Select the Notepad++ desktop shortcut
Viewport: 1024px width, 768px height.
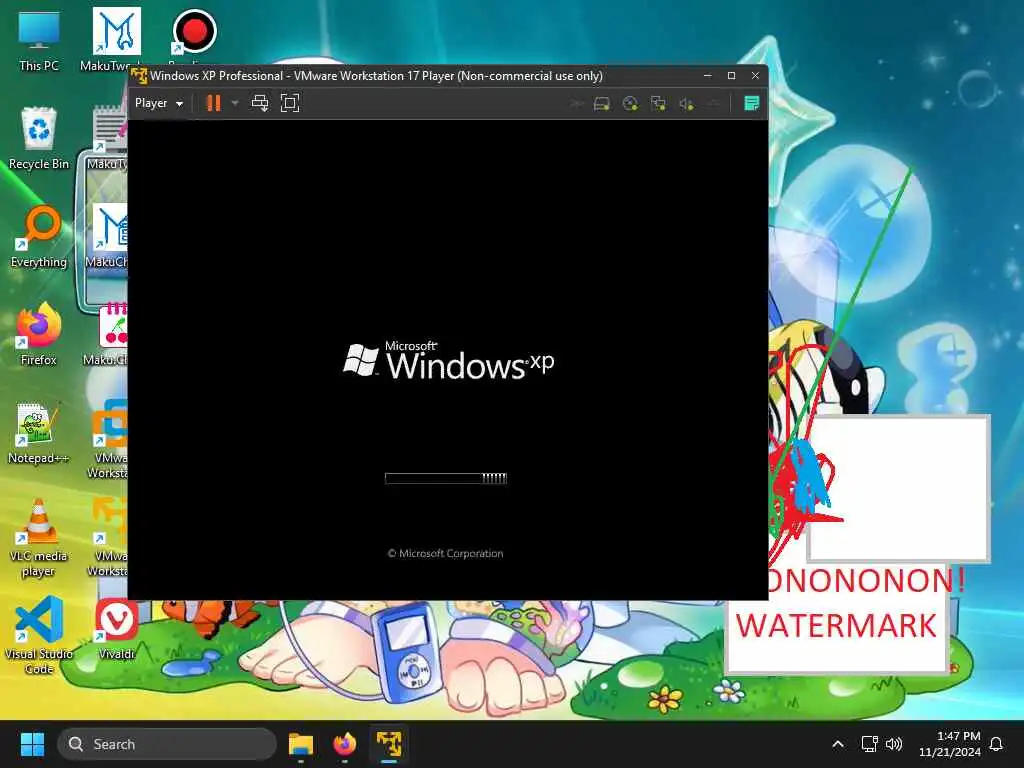point(38,433)
